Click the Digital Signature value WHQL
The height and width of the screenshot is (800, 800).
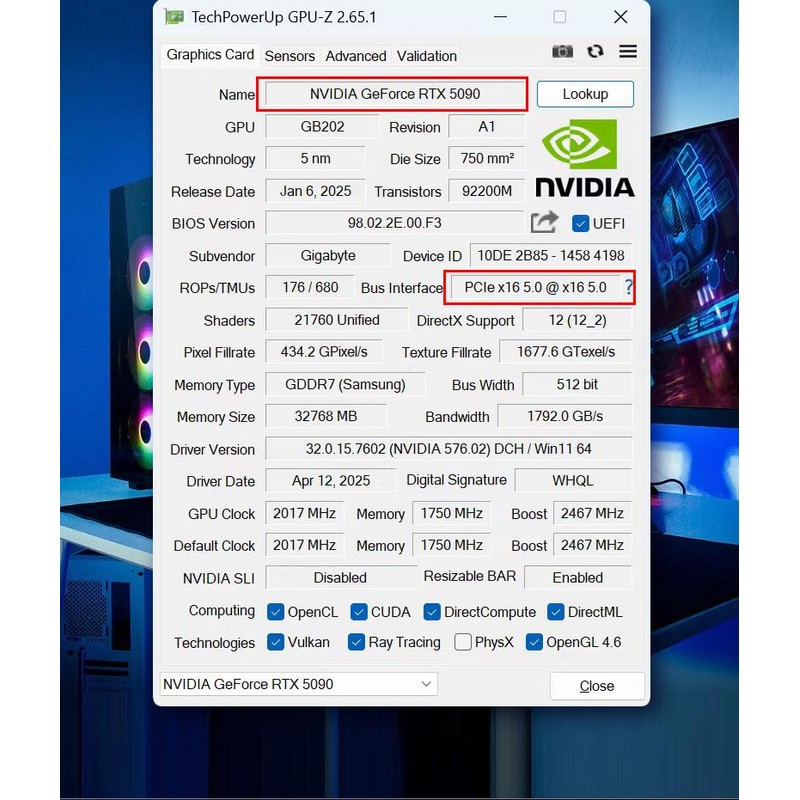coord(573,481)
